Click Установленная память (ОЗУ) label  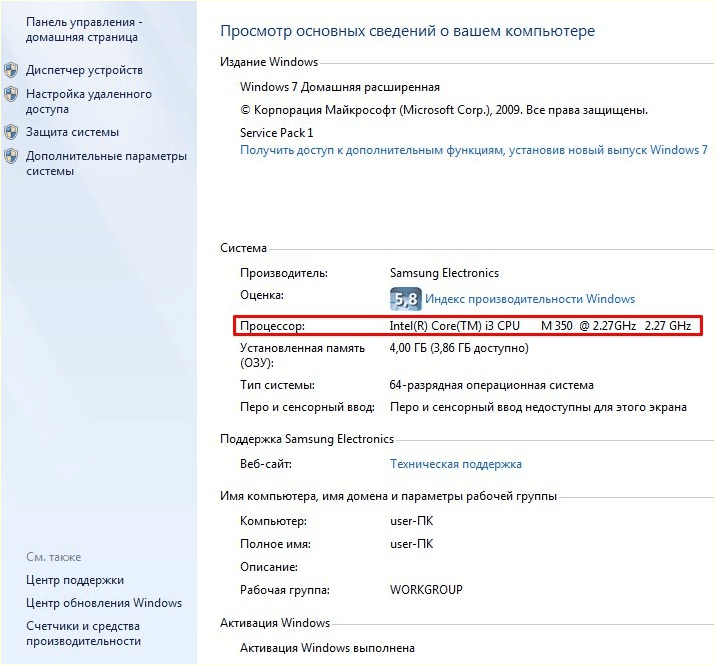[302, 355]
